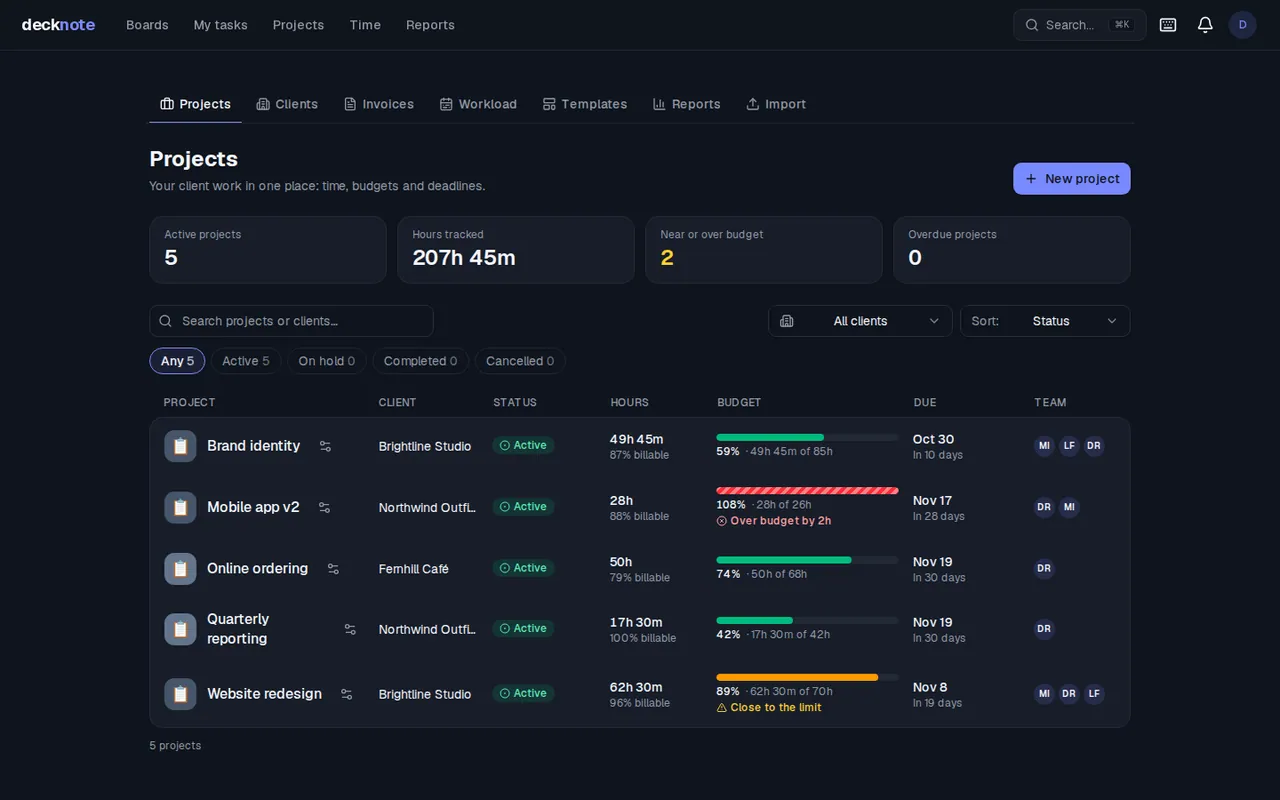Click DR avatar in Online ordering row
Screen dimensions: 1280x800
[x=1044, y=569]
